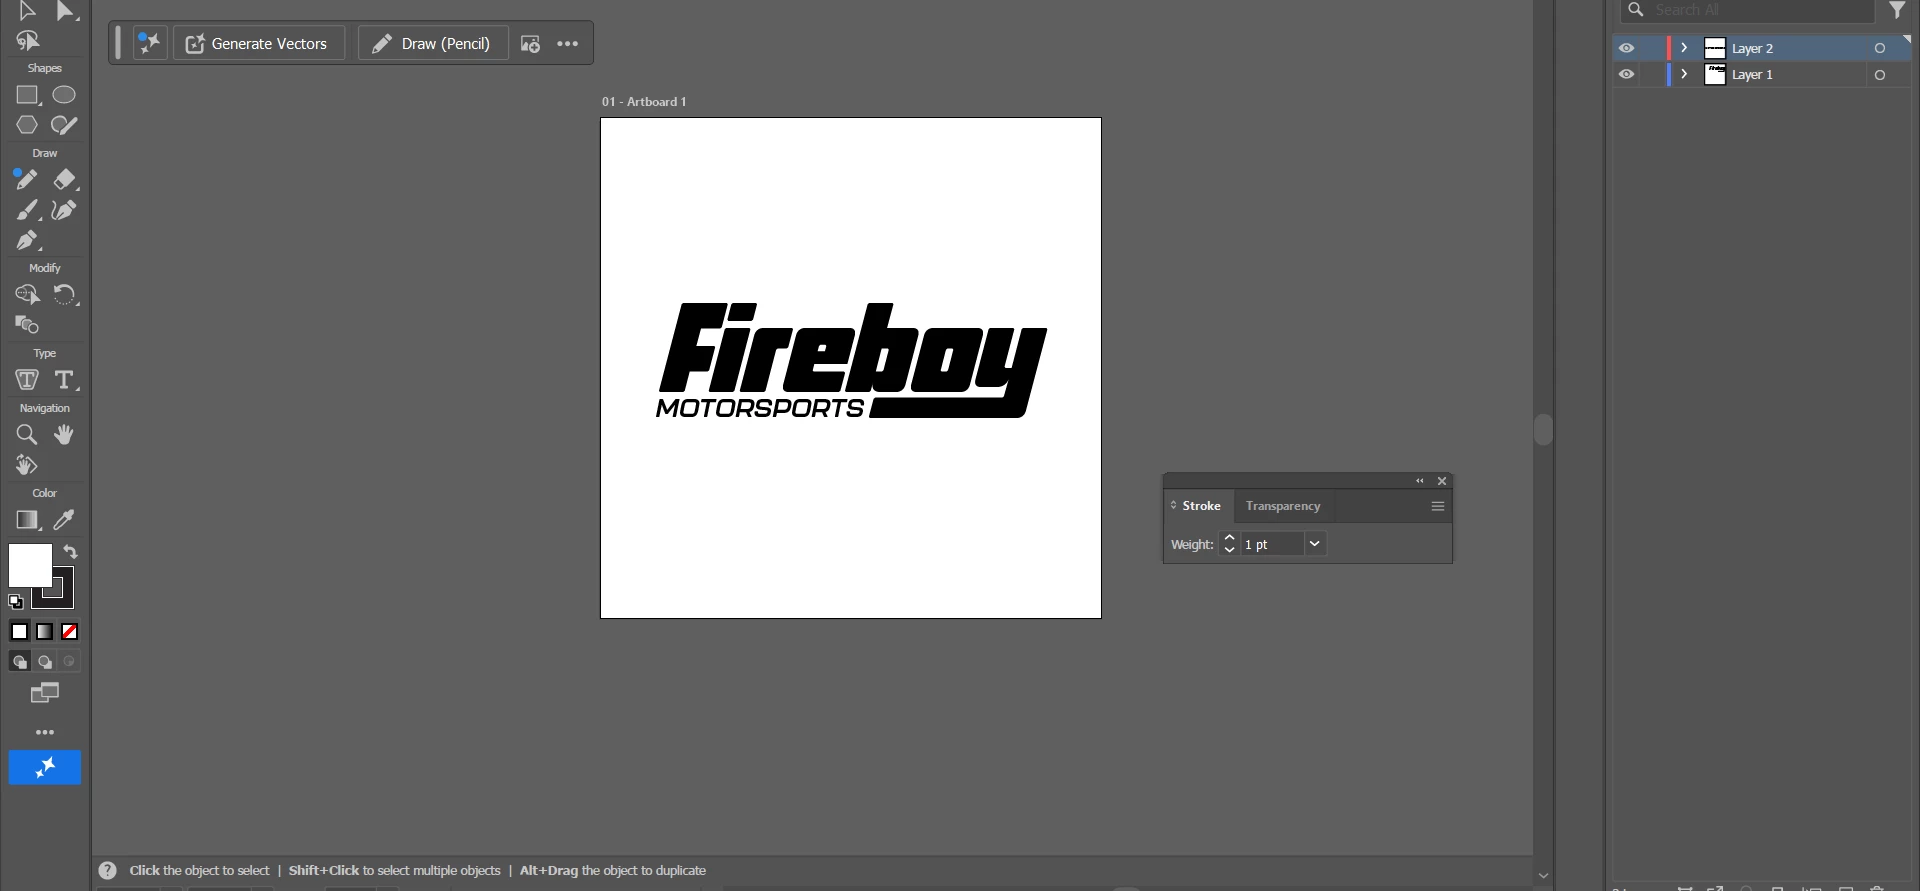Click the Fireboy Motorsports logo on artboard

pos(851,361)
